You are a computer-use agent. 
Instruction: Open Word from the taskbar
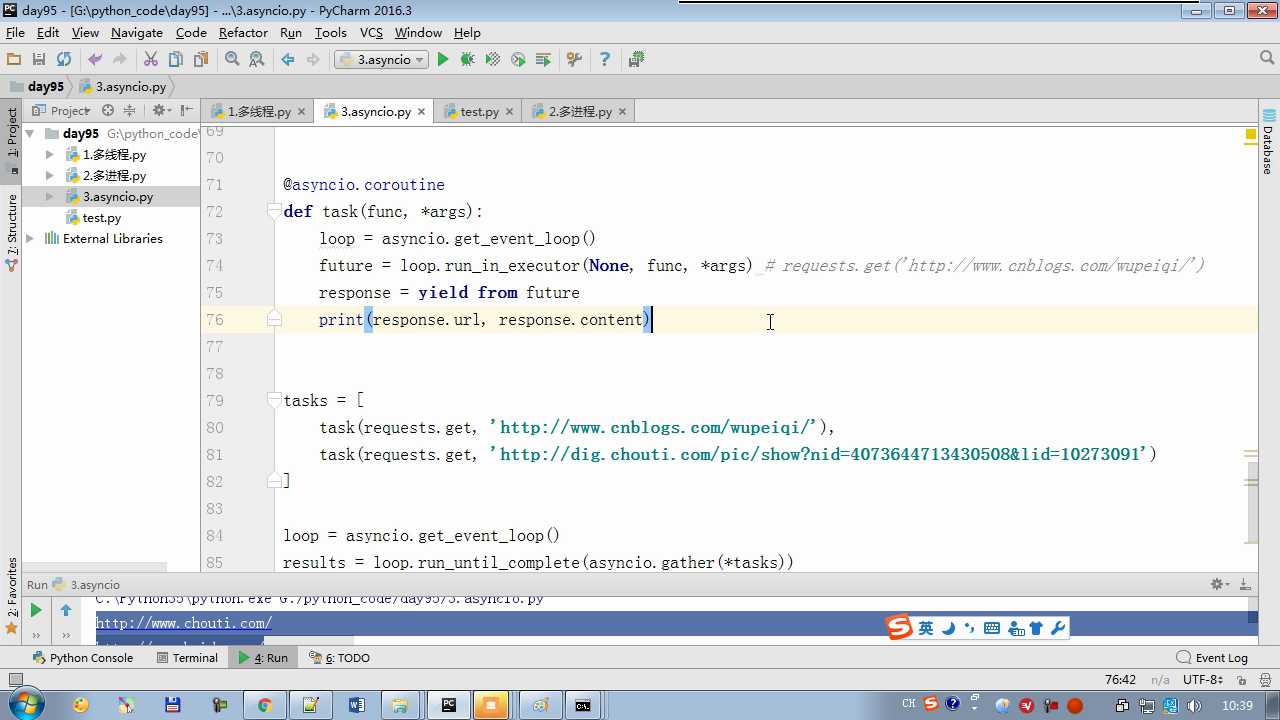(x=357, y=705)
